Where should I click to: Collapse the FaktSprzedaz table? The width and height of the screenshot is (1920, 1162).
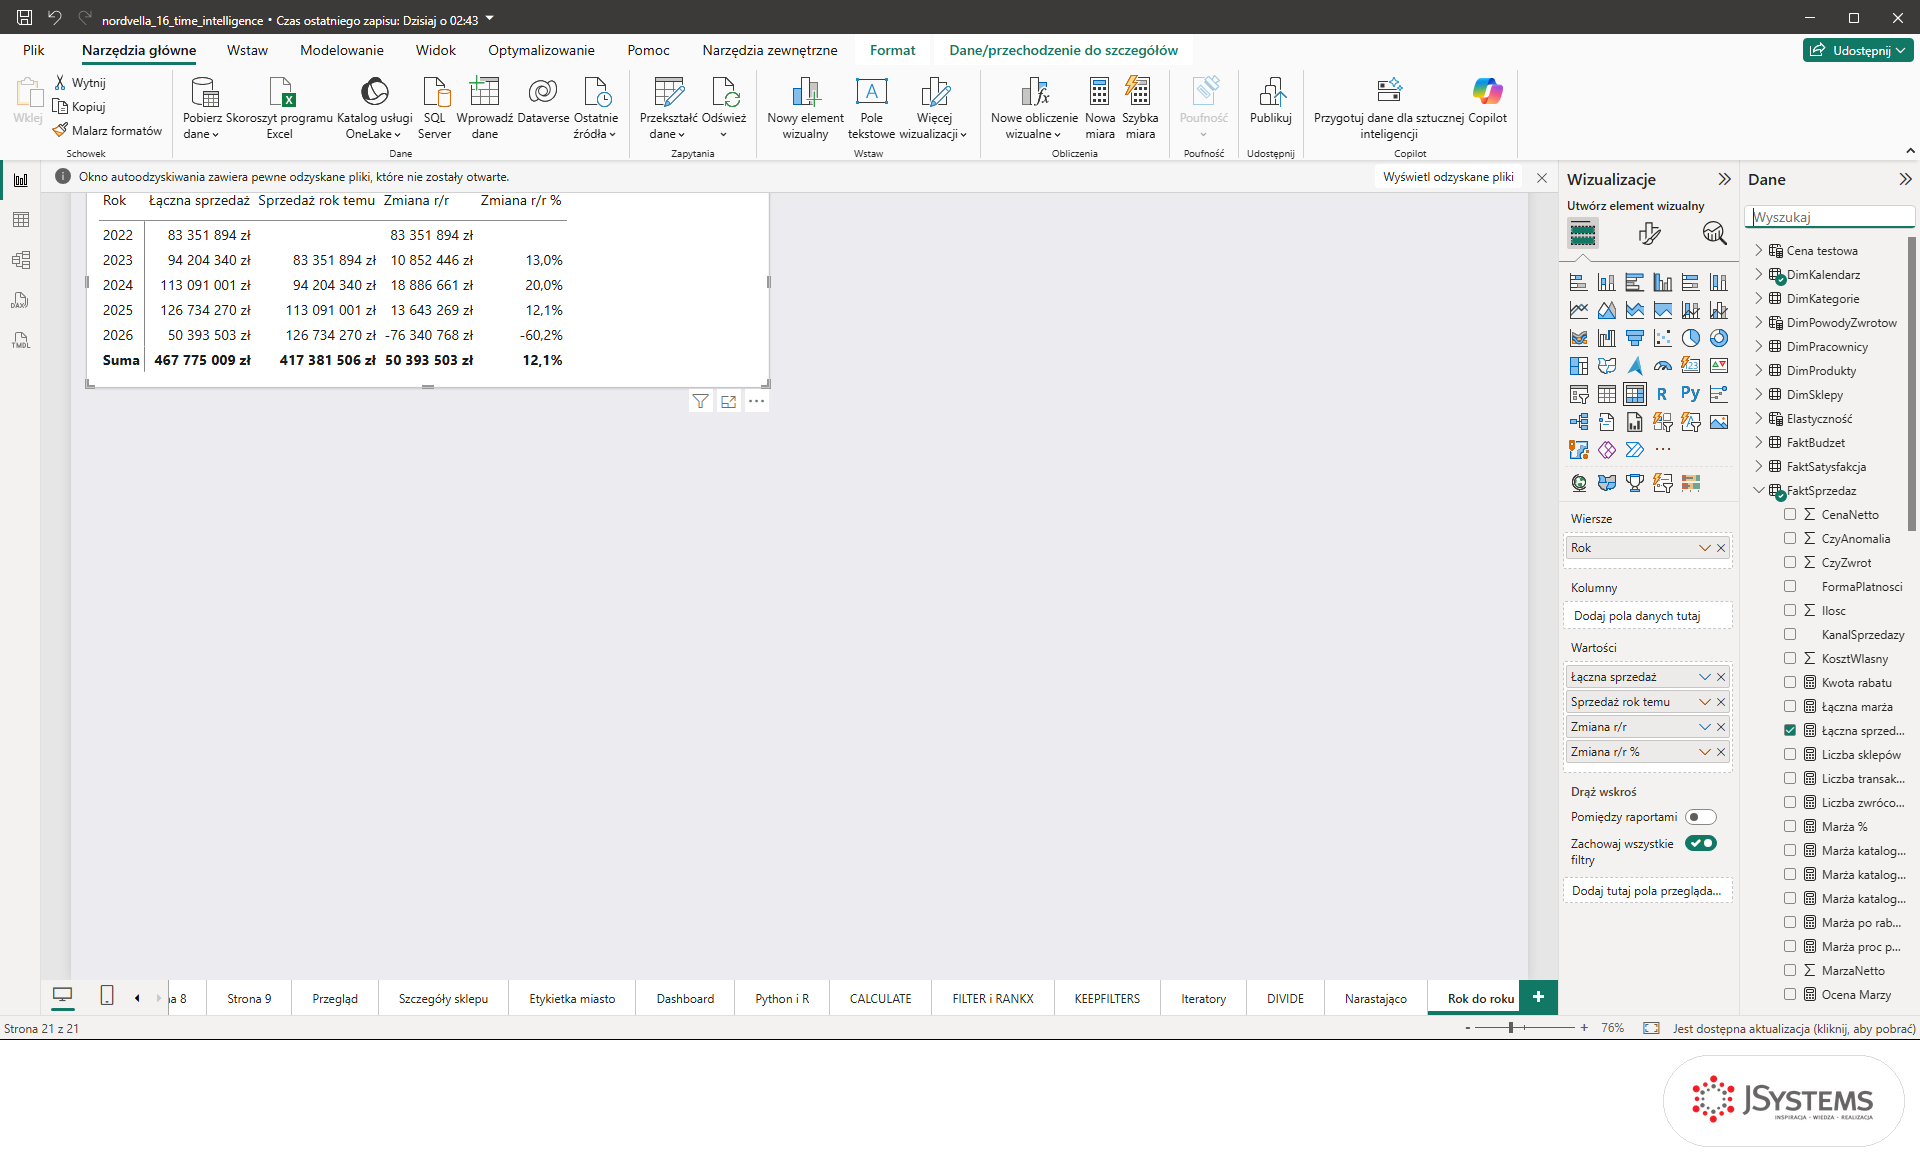[1759, 491]
